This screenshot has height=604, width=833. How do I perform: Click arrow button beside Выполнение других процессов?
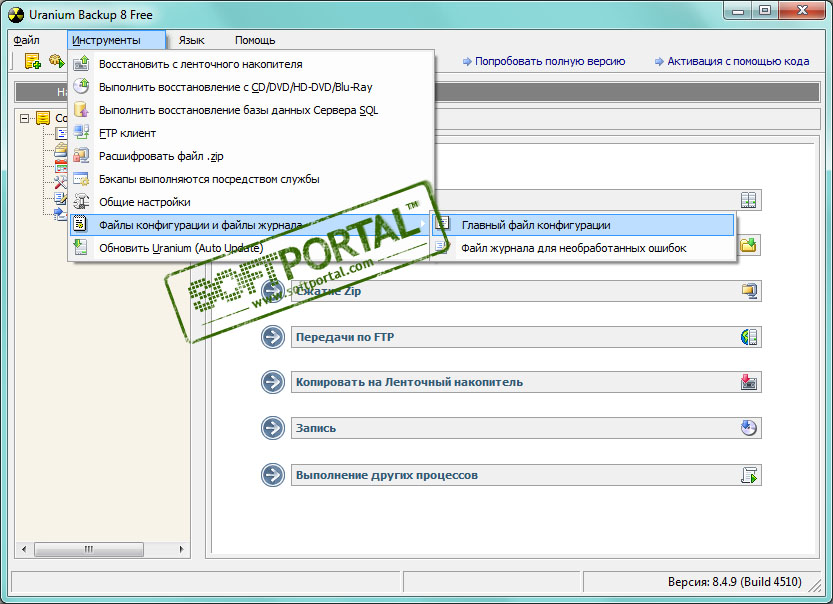273,475
